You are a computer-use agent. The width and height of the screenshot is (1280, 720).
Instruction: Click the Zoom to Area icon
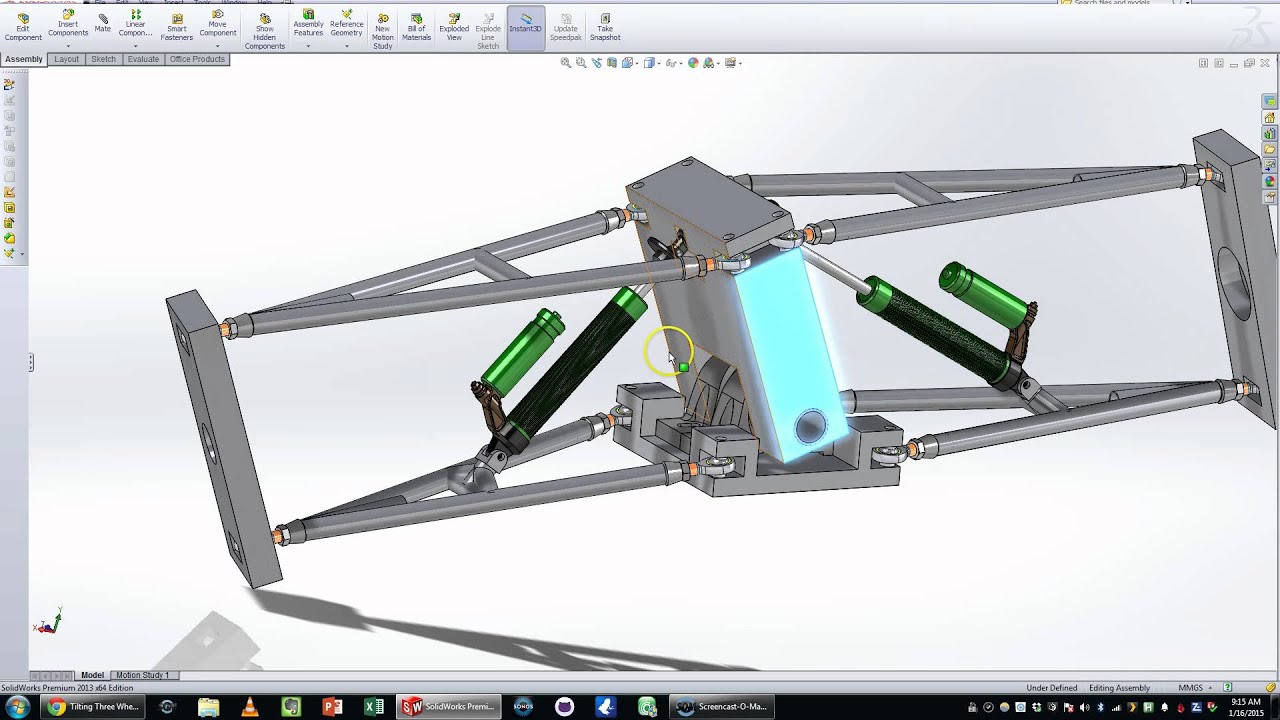(581, 63)
